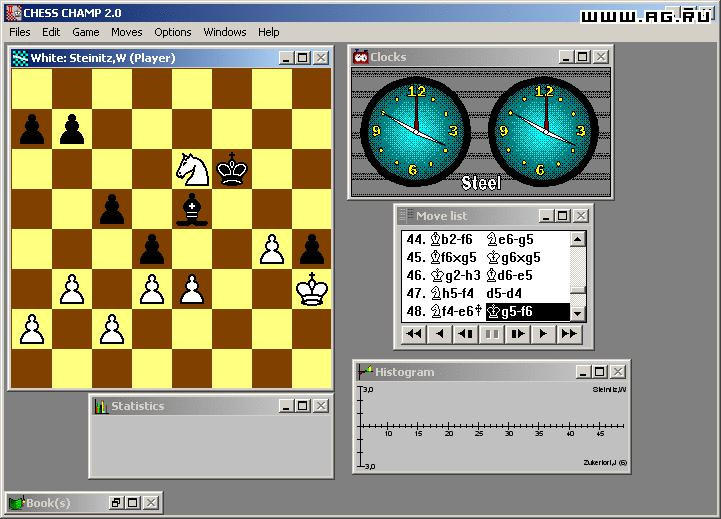
Task: Select the black pawn on a7
Action: tap(32, 129)
